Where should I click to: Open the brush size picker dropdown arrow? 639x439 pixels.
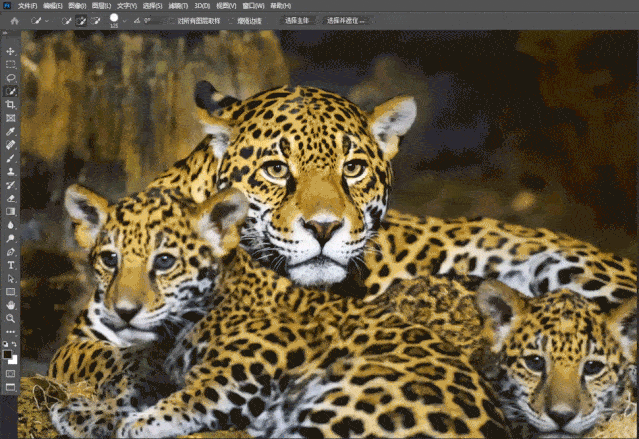pos(124,21)
